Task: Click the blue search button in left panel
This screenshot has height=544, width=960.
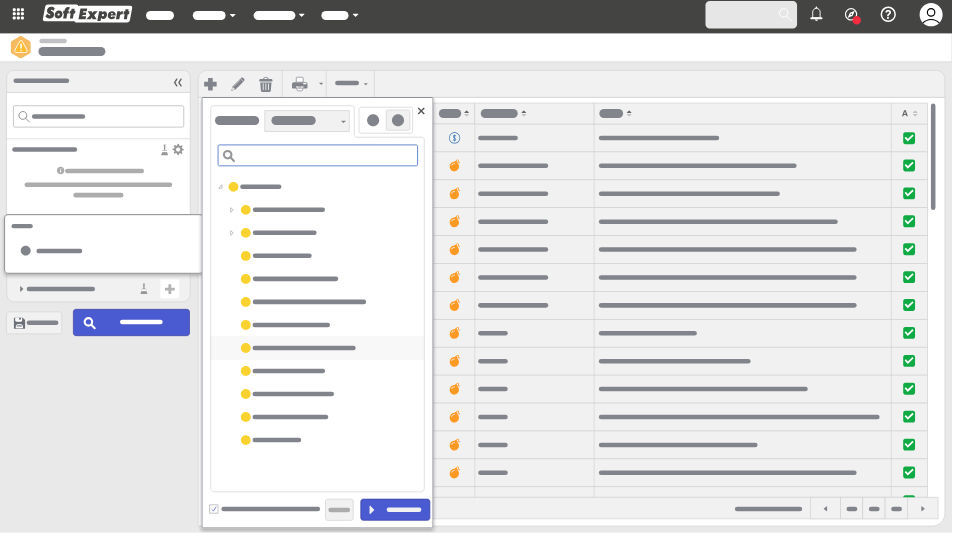Action: [x=131, y=323]
